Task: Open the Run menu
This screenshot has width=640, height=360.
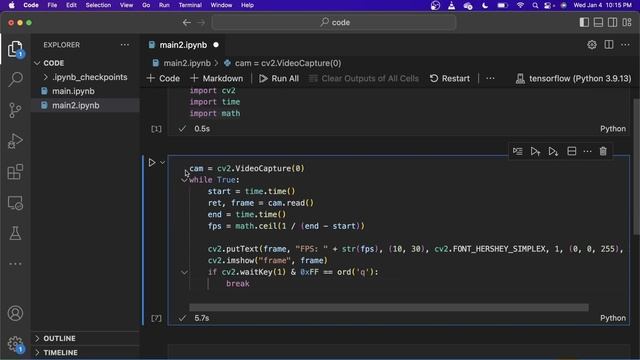Action: tap(164, 5)
